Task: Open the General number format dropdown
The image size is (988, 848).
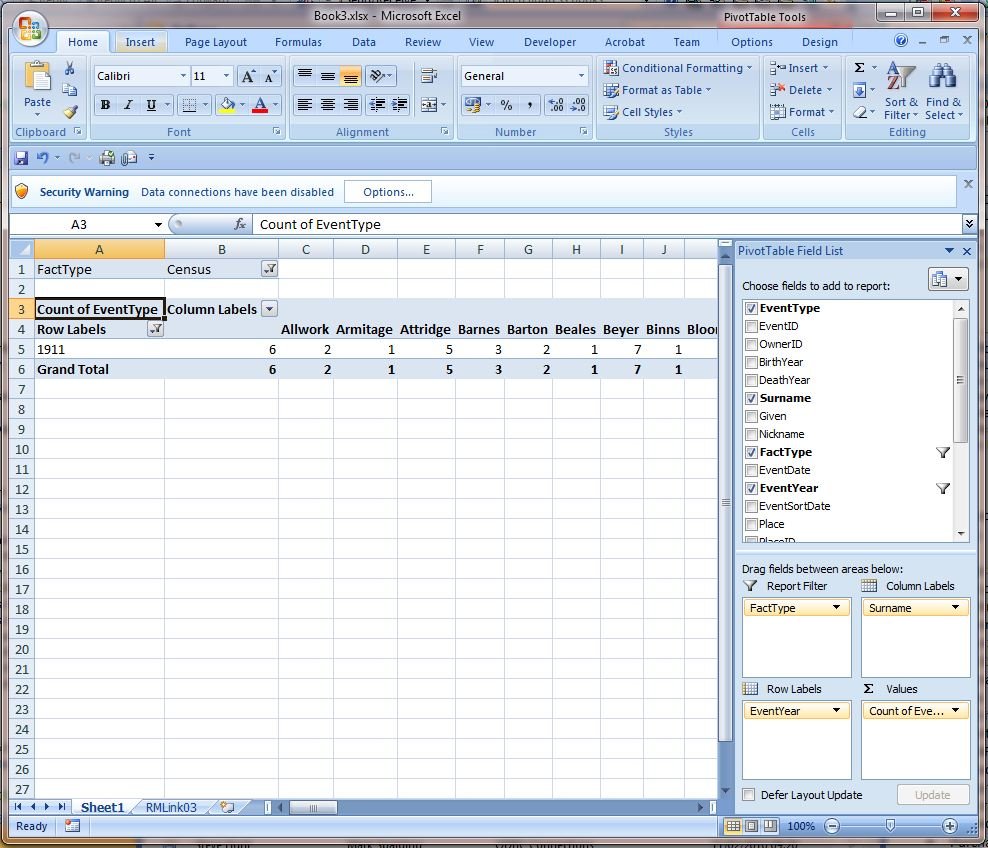Action: pos(581,76)
